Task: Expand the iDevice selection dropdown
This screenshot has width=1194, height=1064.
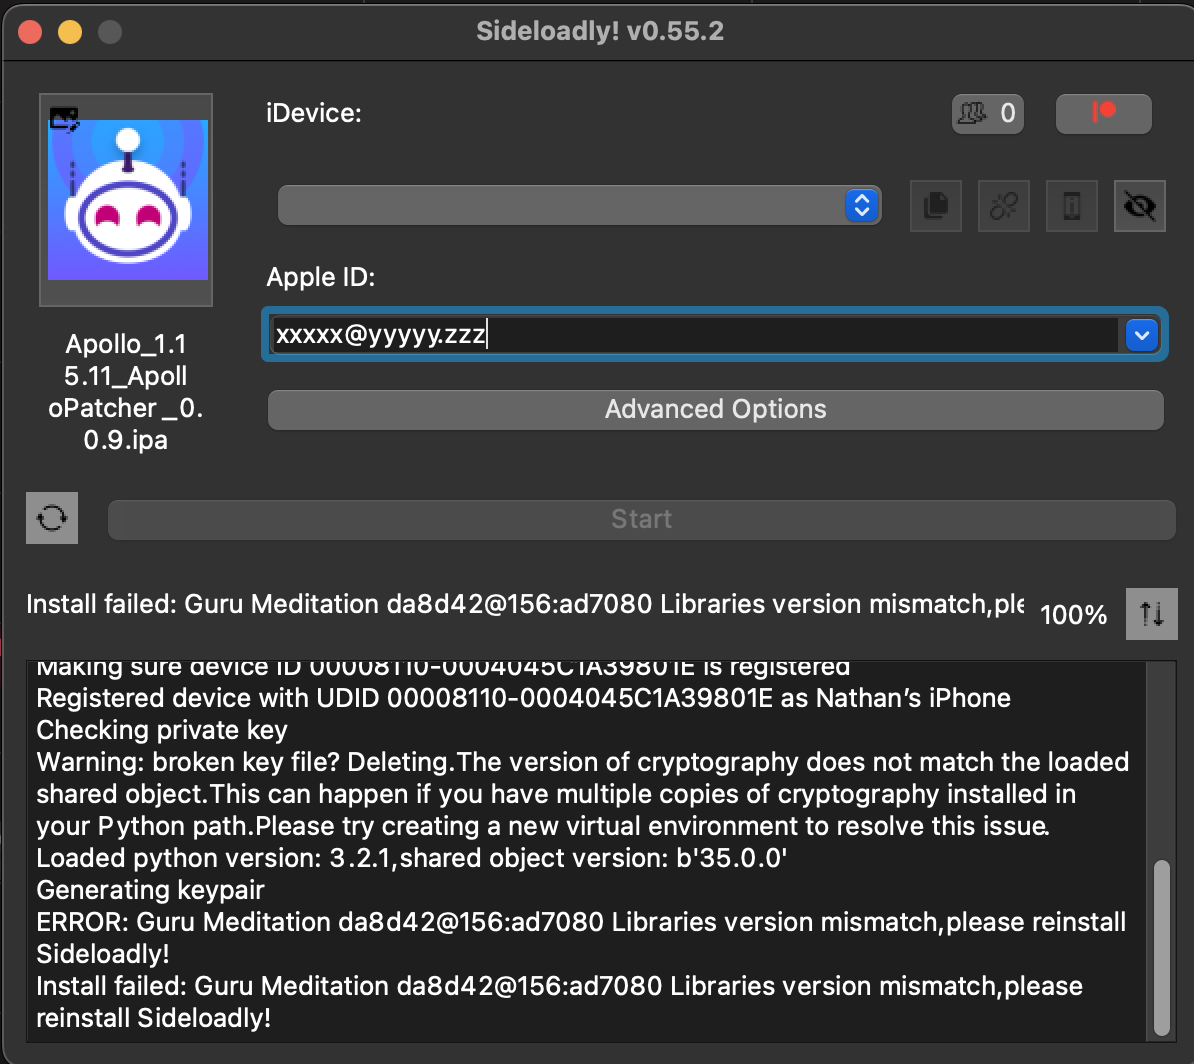Action: pyautogui.click(x=579, y=205)
